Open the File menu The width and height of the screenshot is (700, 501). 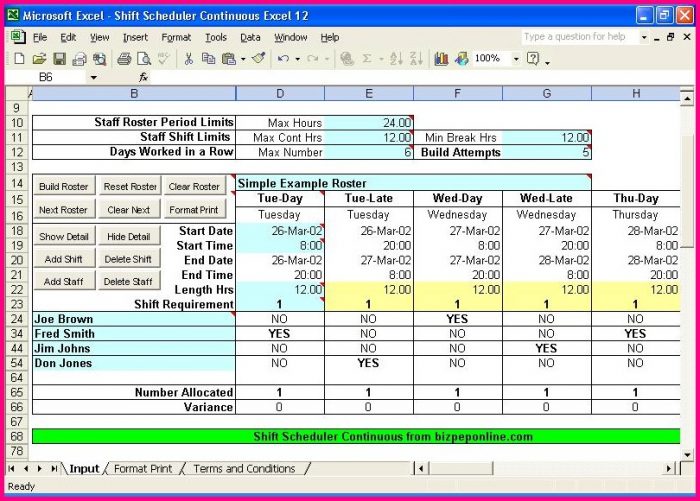pyautogui.click(x=40, y=38)
